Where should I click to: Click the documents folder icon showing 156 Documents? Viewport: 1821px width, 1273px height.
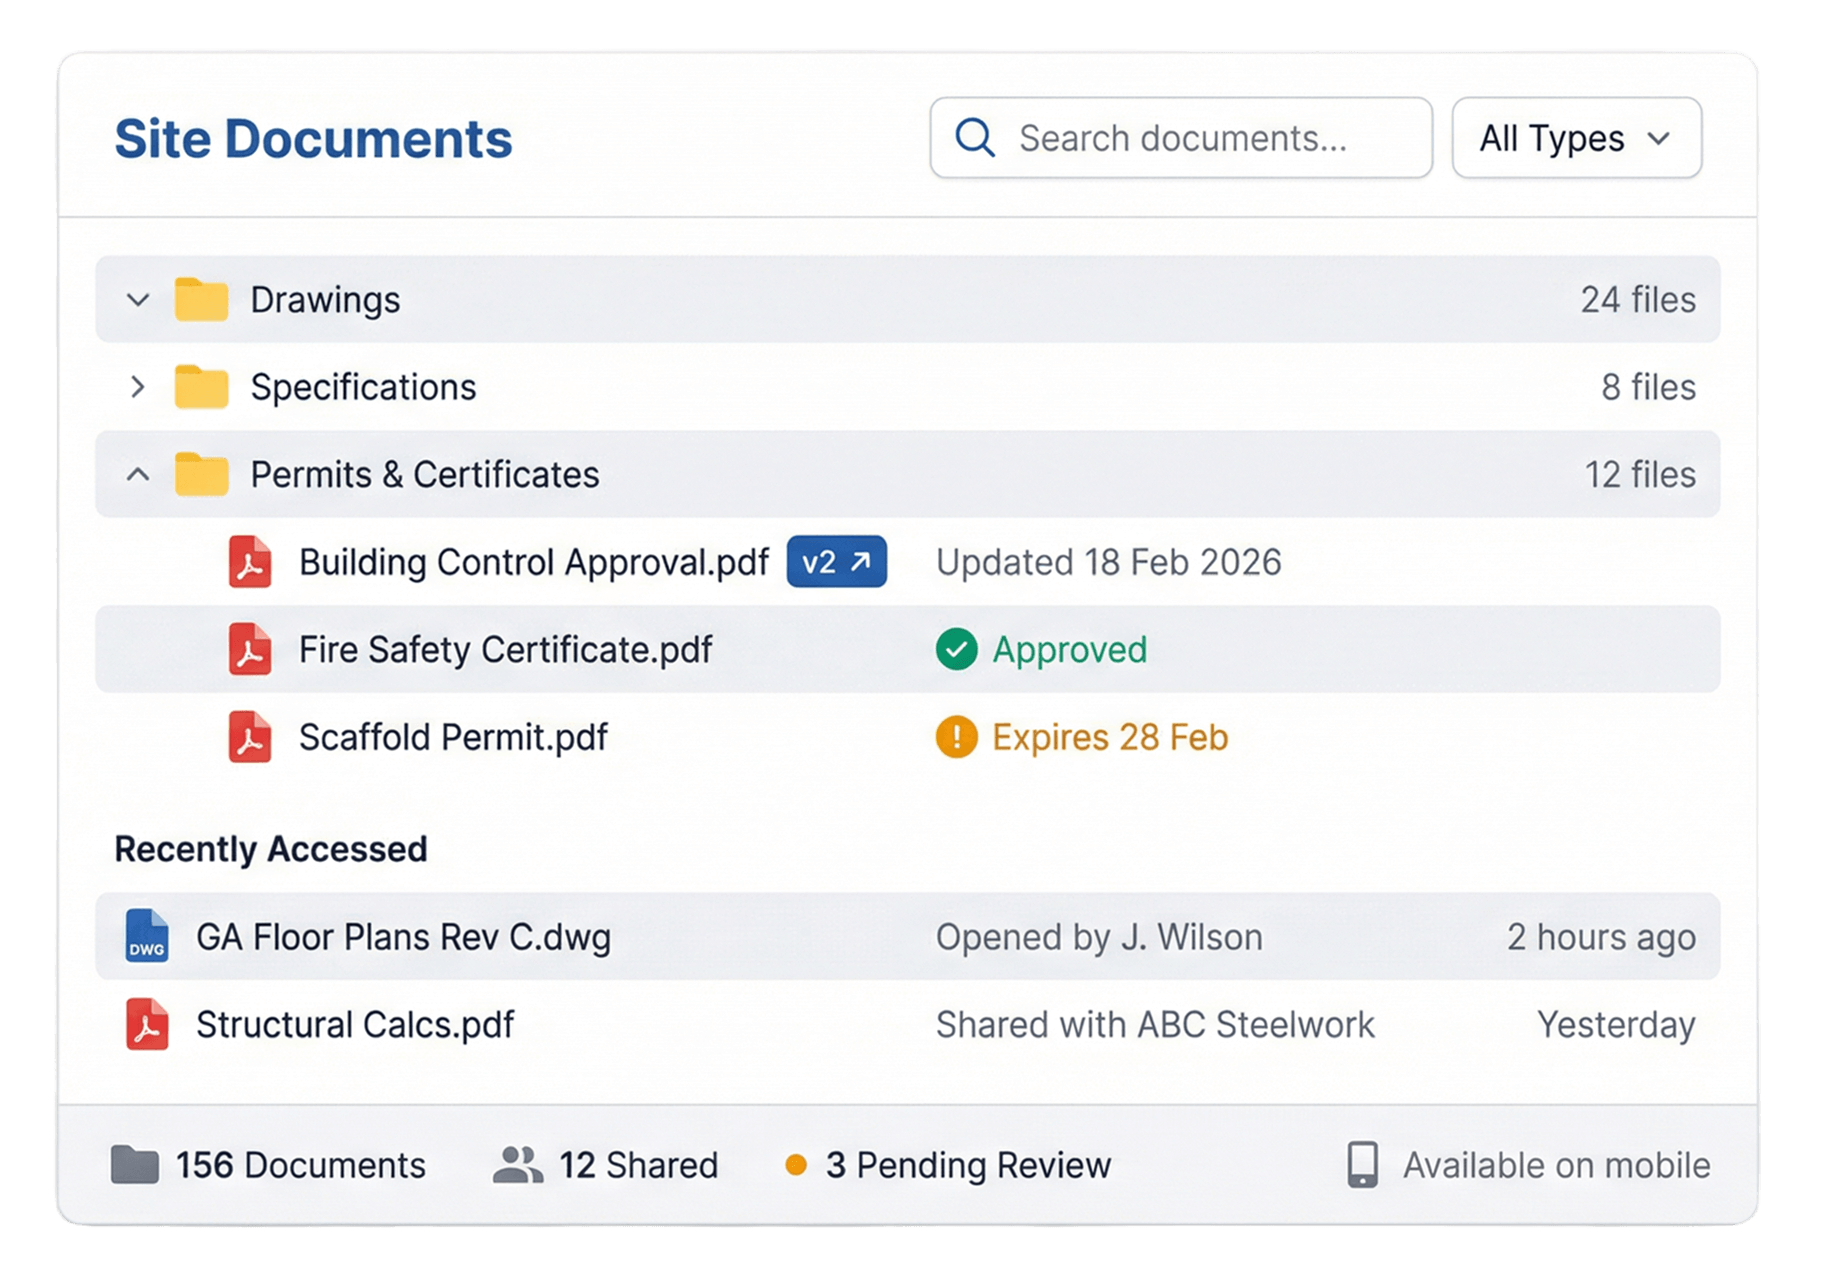tap(138, 1164)
